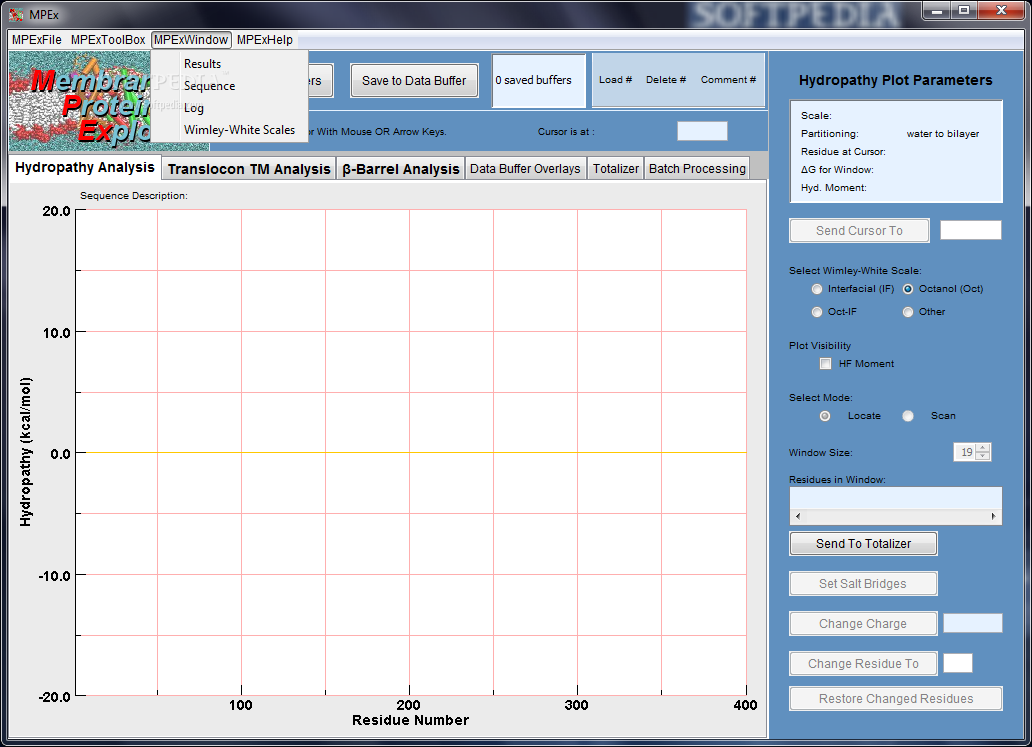The width and height of the screenshot is (1032, 747).
Task: Decrease Window Size with down arrow
Action: click(983, 457)
